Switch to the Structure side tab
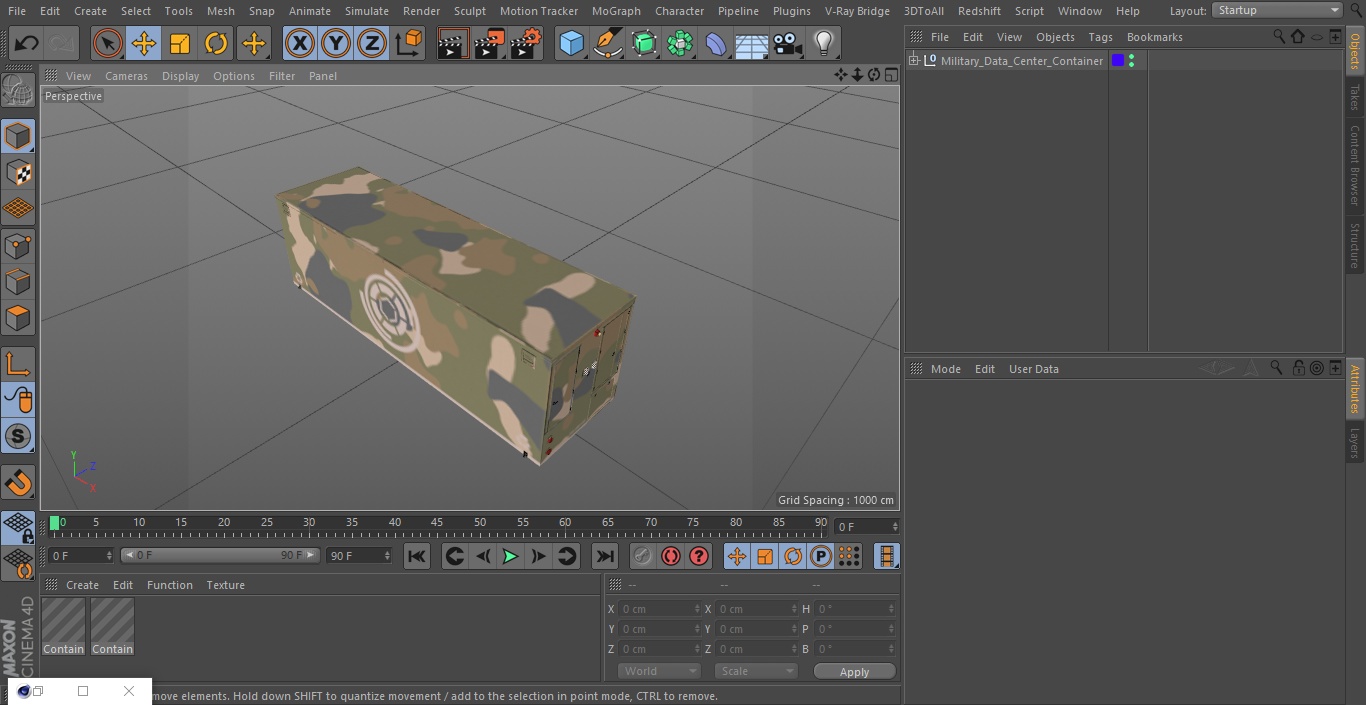The width and height of the screenshot is (1366, 705). 1355,245
